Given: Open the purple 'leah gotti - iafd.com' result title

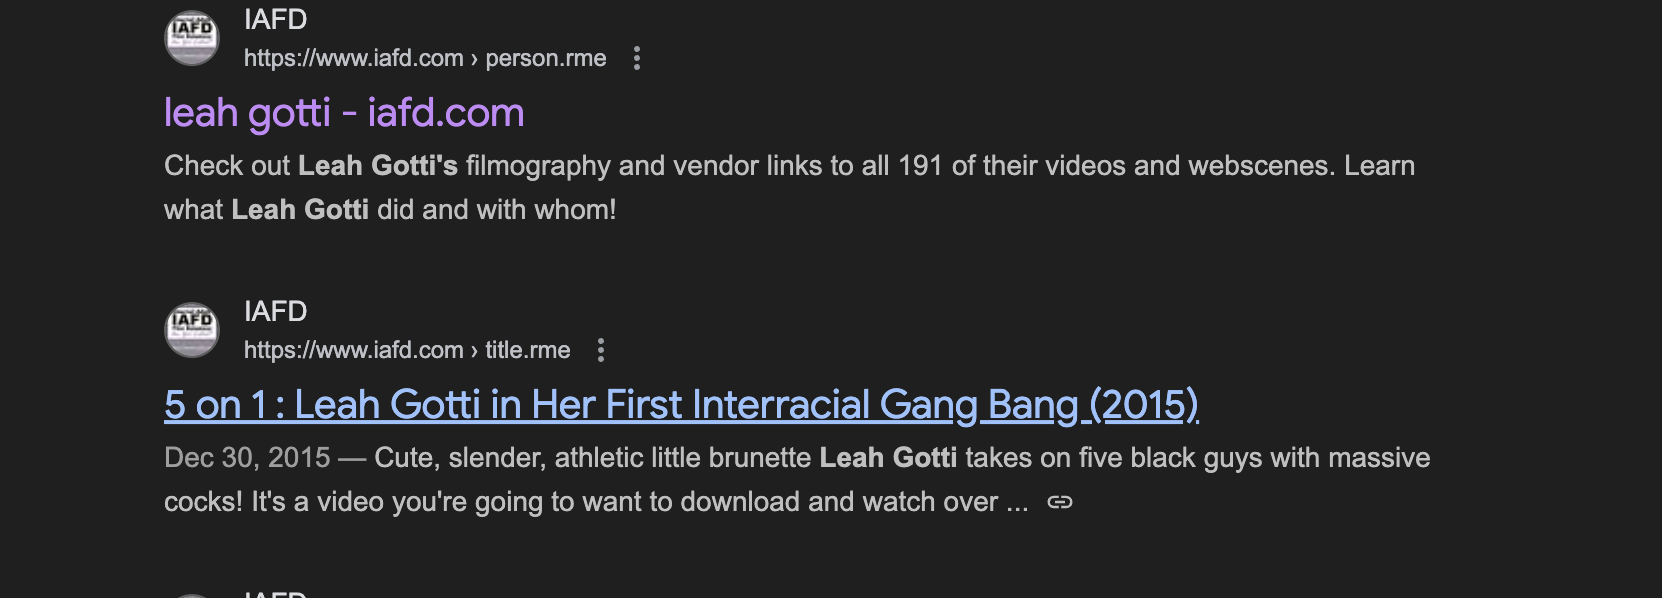Looking at the screenshot, I should point(343,113).
